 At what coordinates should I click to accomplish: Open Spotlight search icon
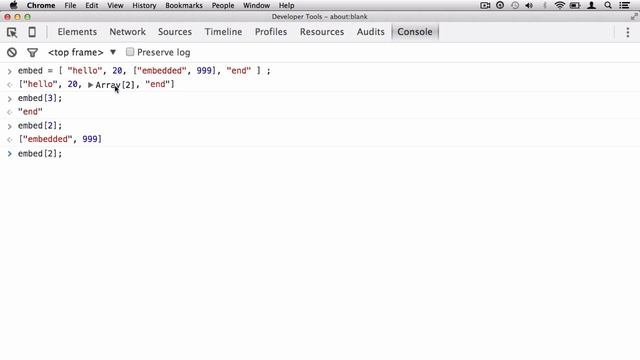[608, 5]
